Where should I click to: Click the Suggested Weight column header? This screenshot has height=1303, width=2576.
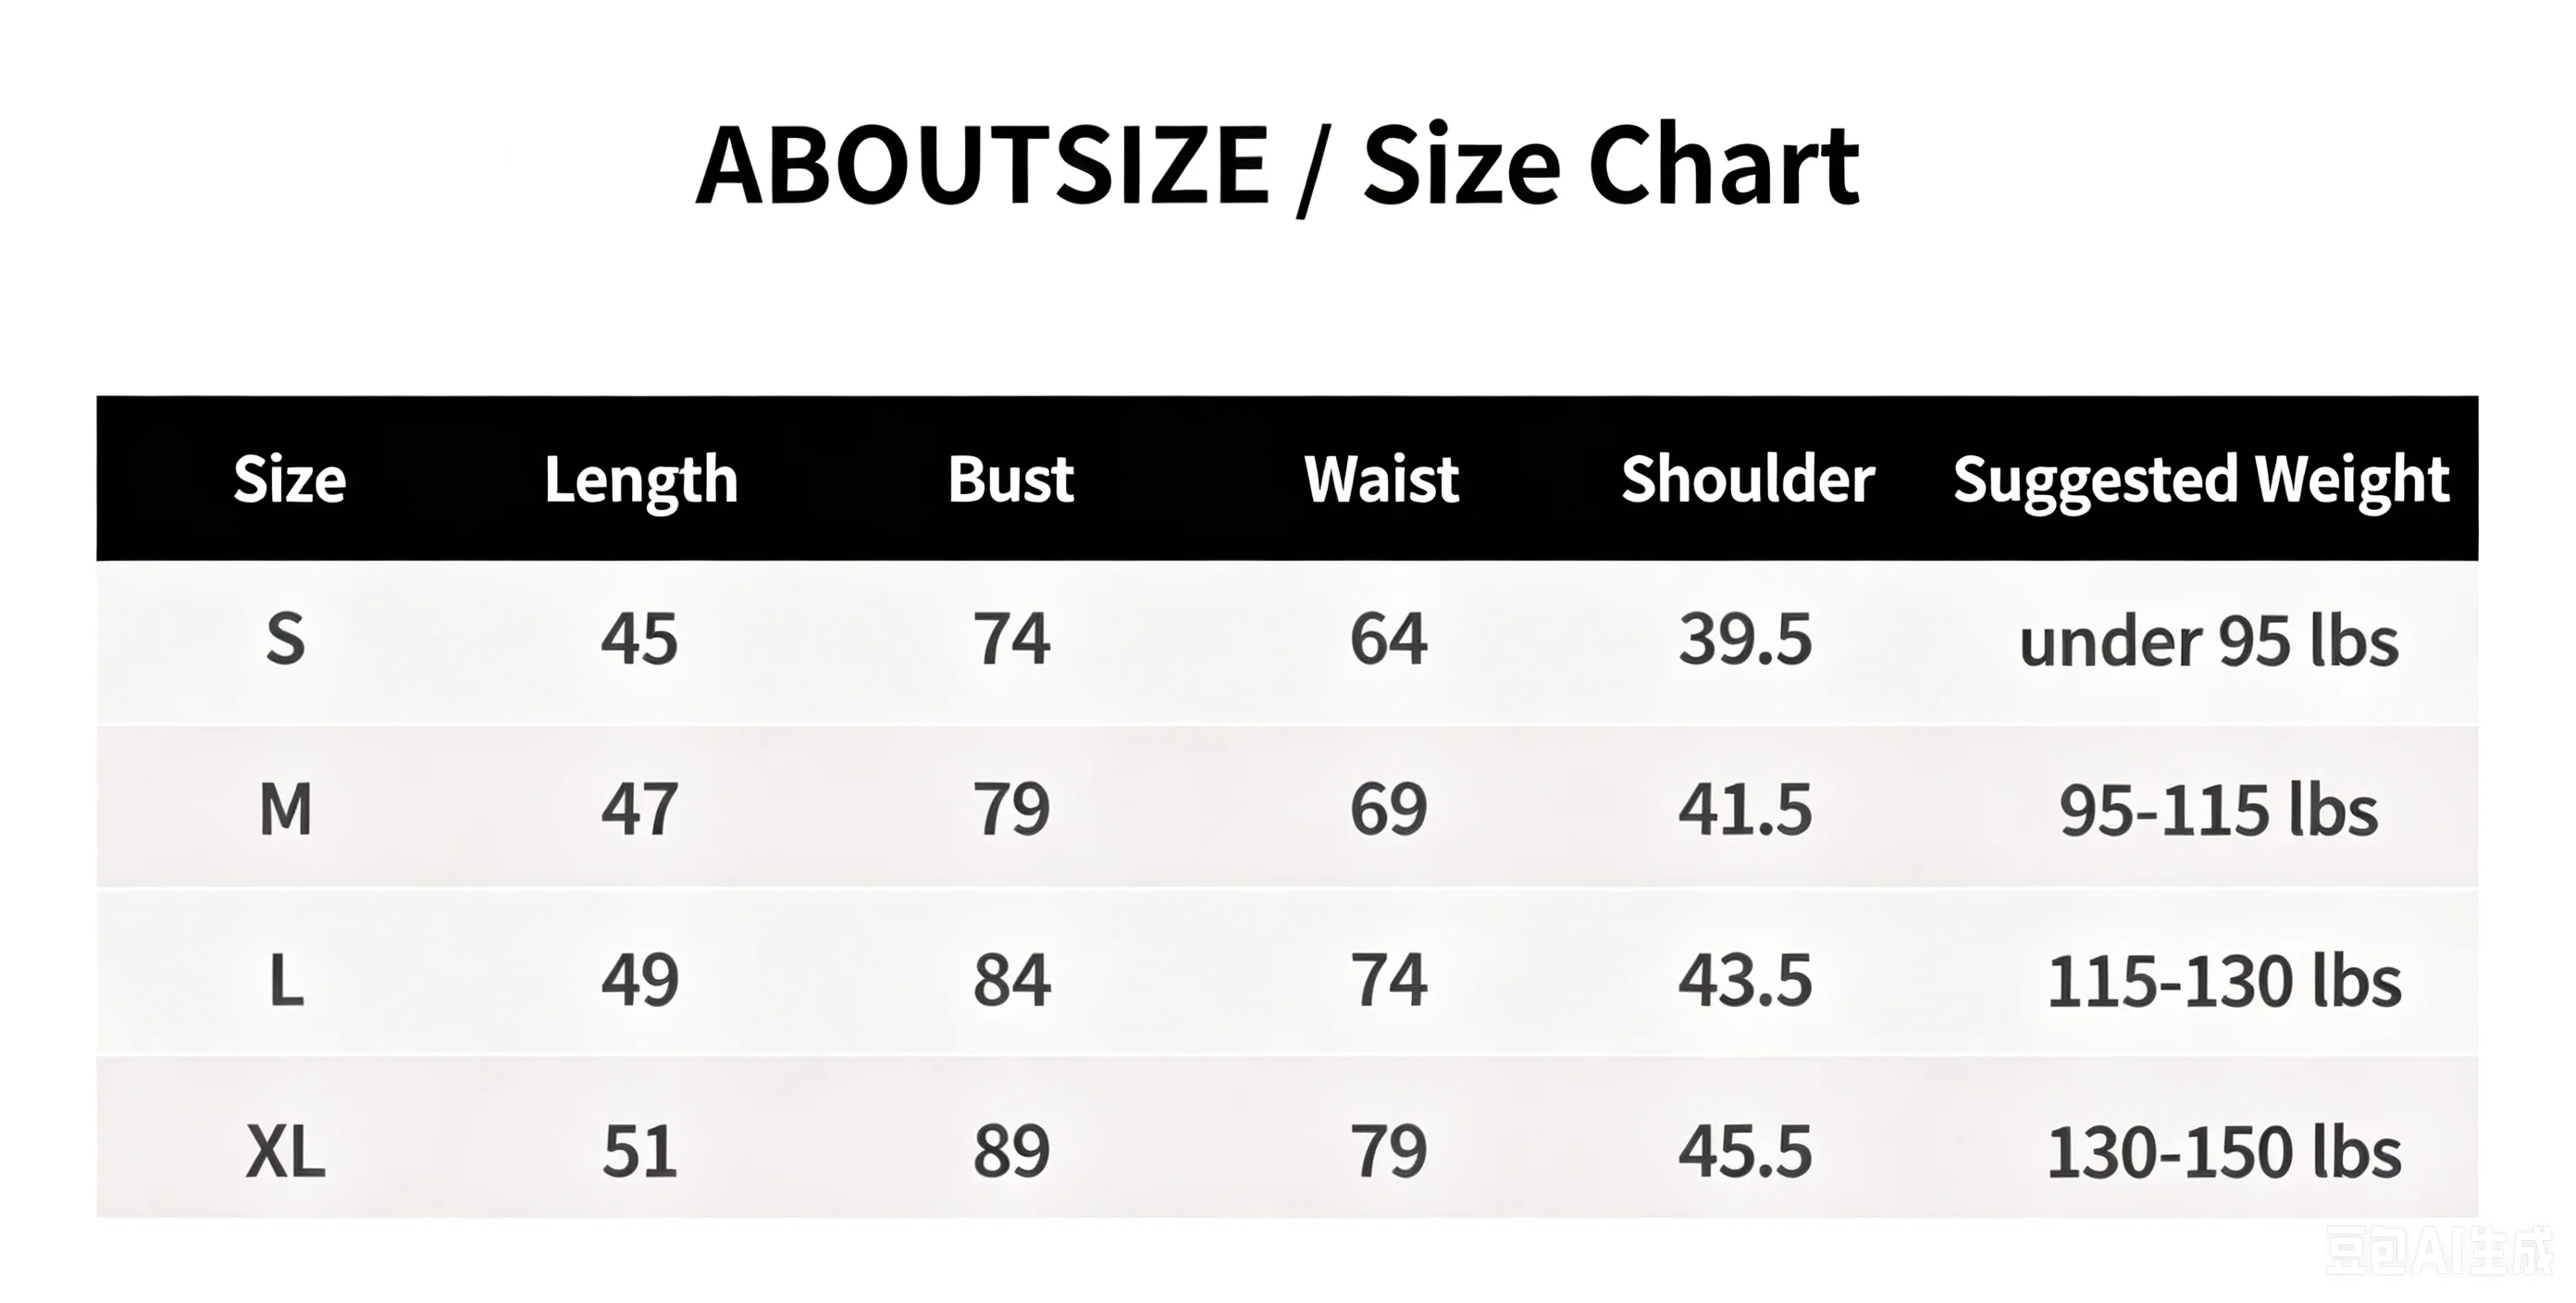pos(2201,480)
